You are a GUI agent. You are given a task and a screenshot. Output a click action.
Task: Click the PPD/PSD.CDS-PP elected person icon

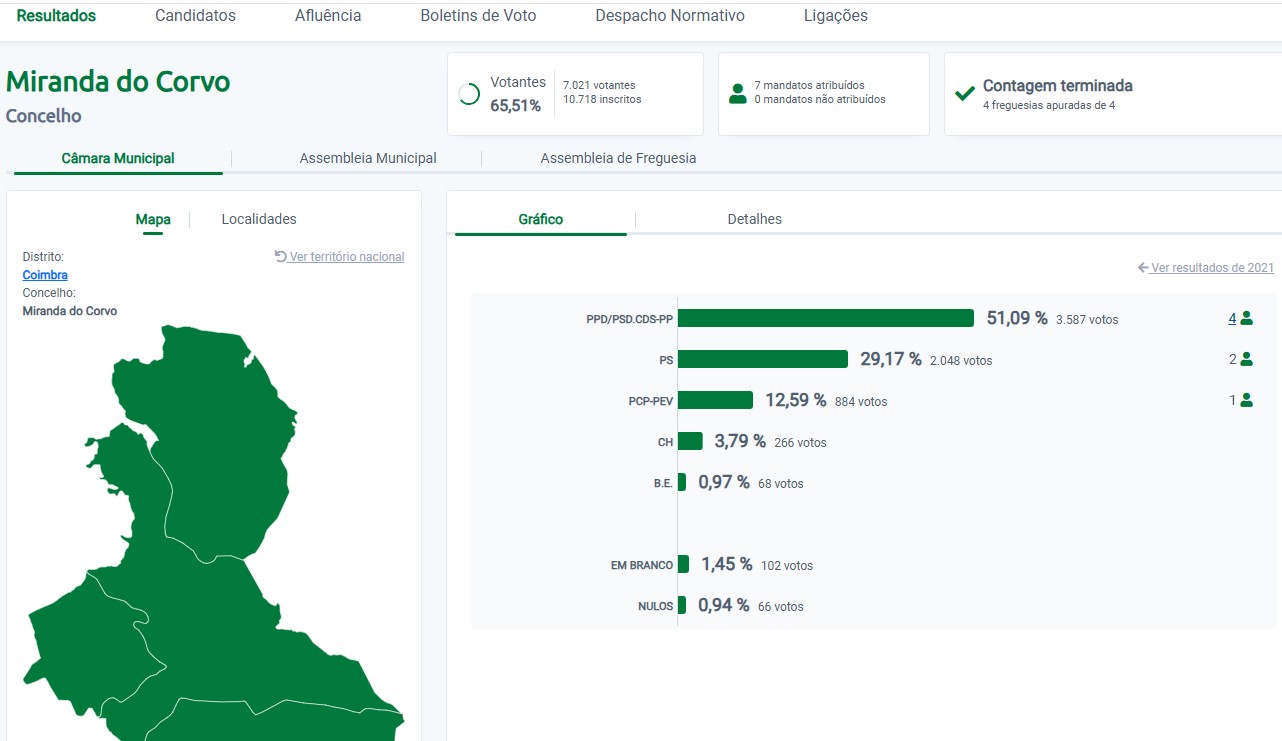point(1246,319)
